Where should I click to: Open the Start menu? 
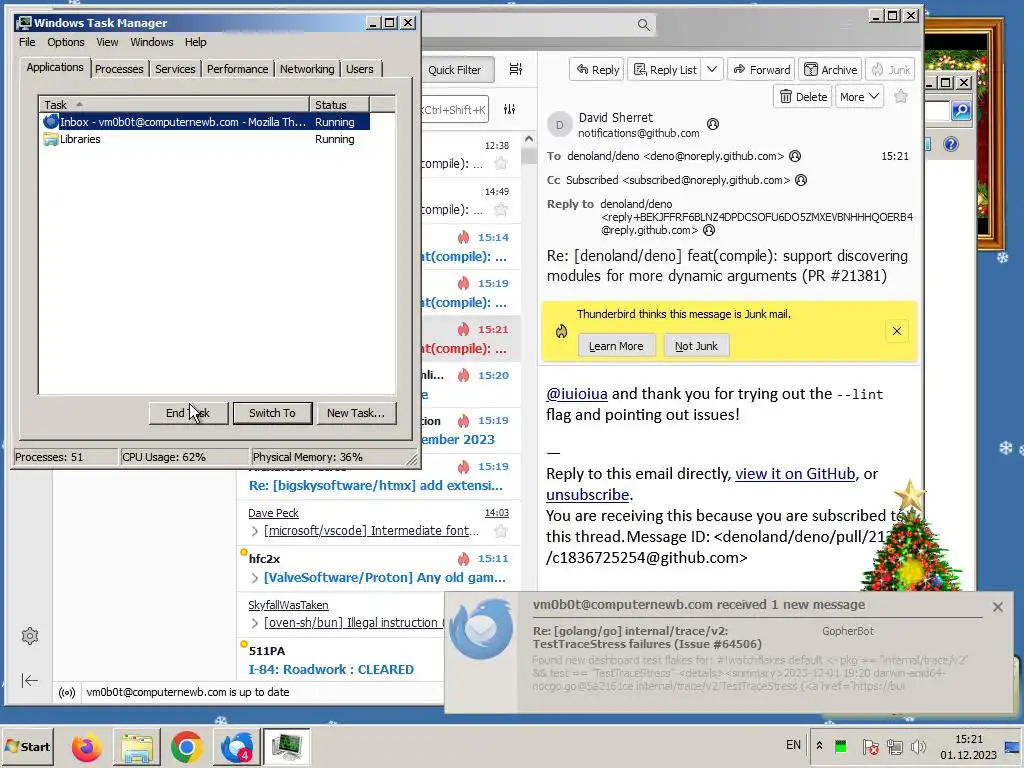coord(27,746)
